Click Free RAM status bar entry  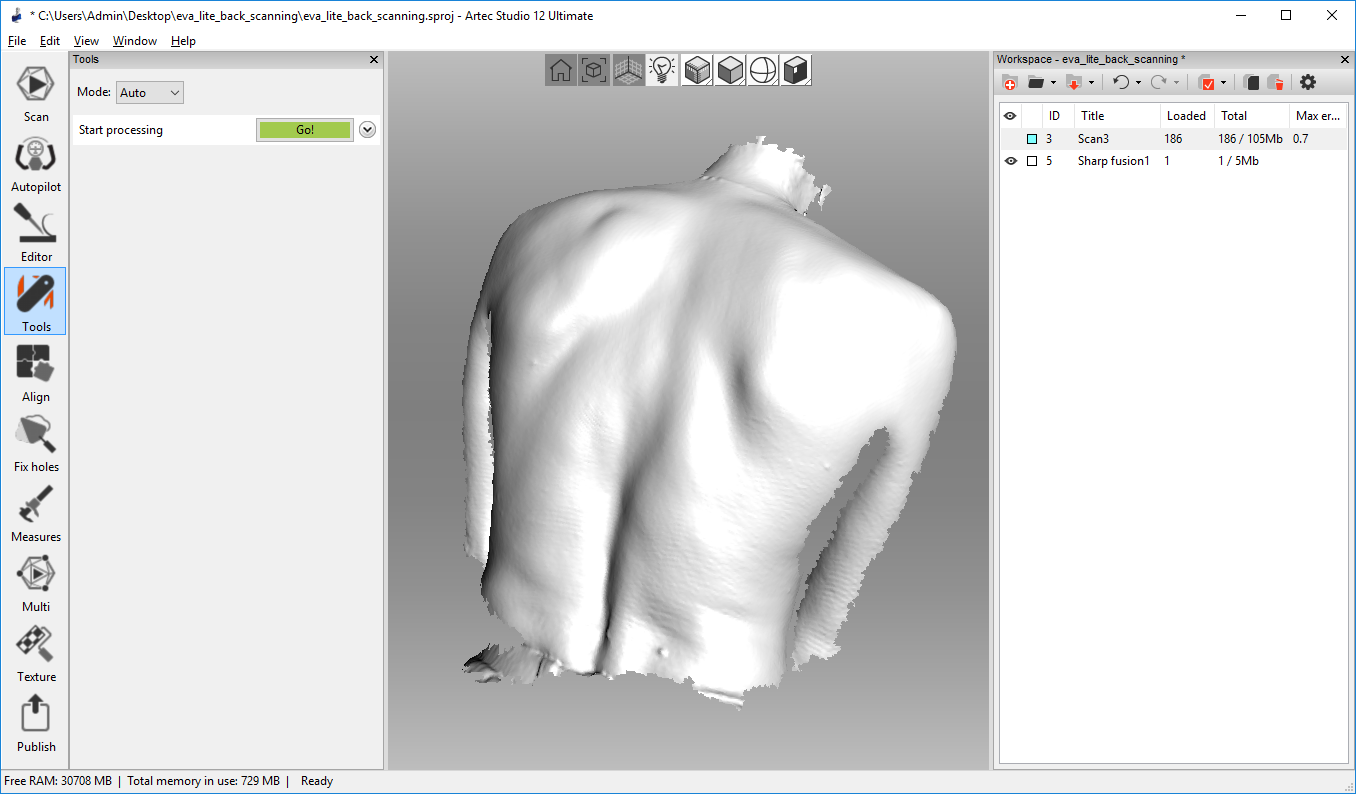[x=58, y=781]
